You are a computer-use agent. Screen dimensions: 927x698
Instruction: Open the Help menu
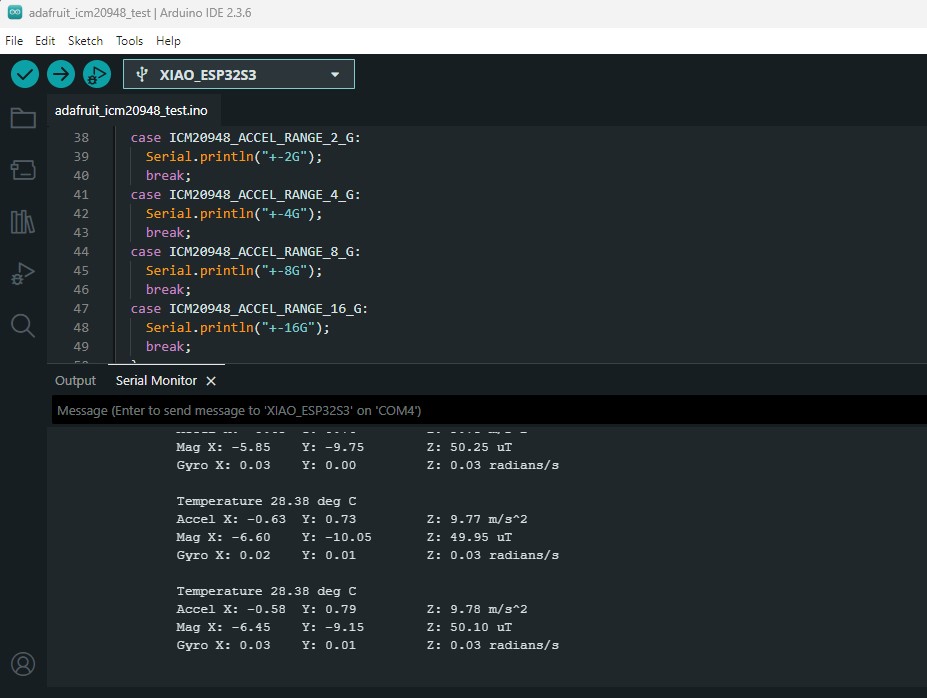pyautogui.click(x=168, y=41)
